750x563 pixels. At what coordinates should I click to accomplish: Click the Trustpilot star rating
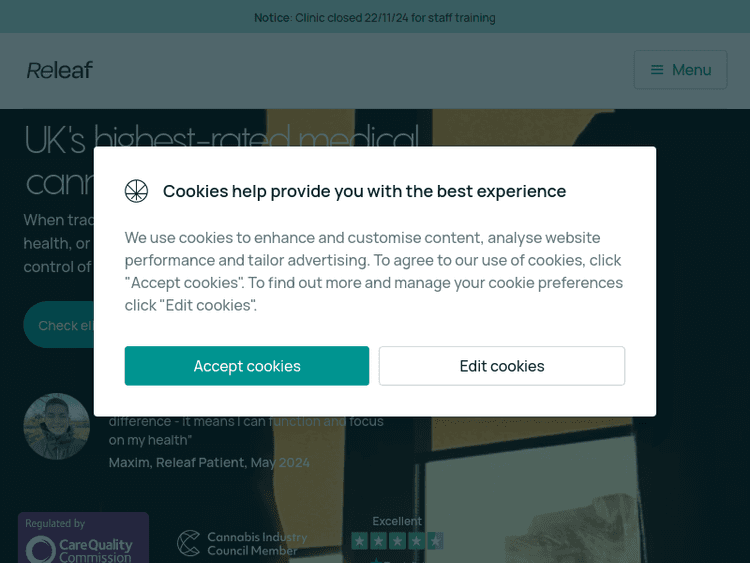pyautogui.click(x=397, y=541)
